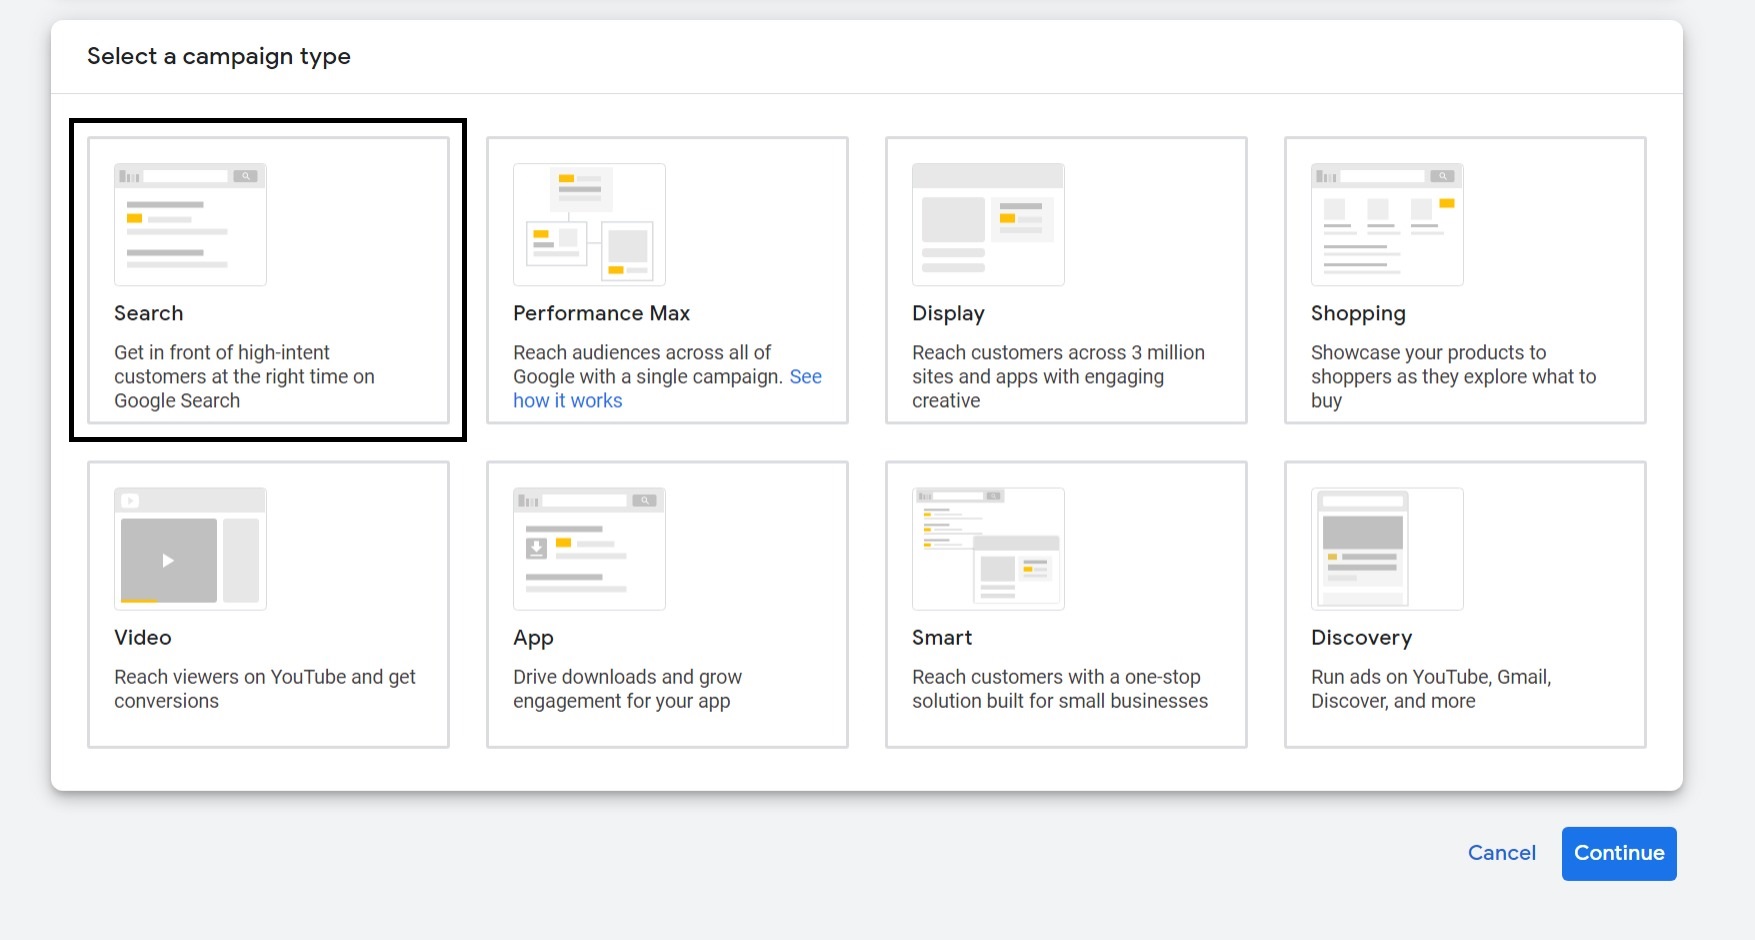Select the App campaign download illustration

point(589,549)
